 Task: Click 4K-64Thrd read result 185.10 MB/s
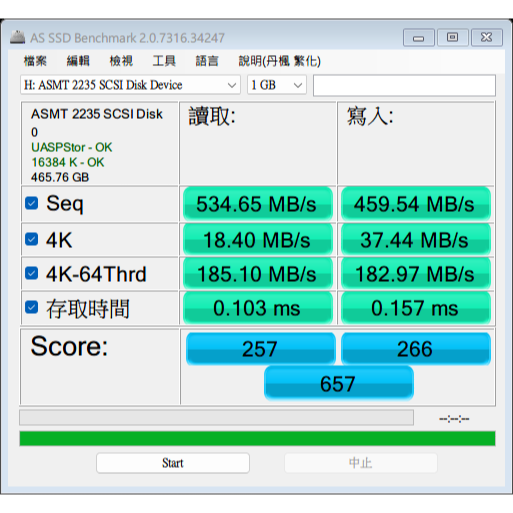pos(258,274)
